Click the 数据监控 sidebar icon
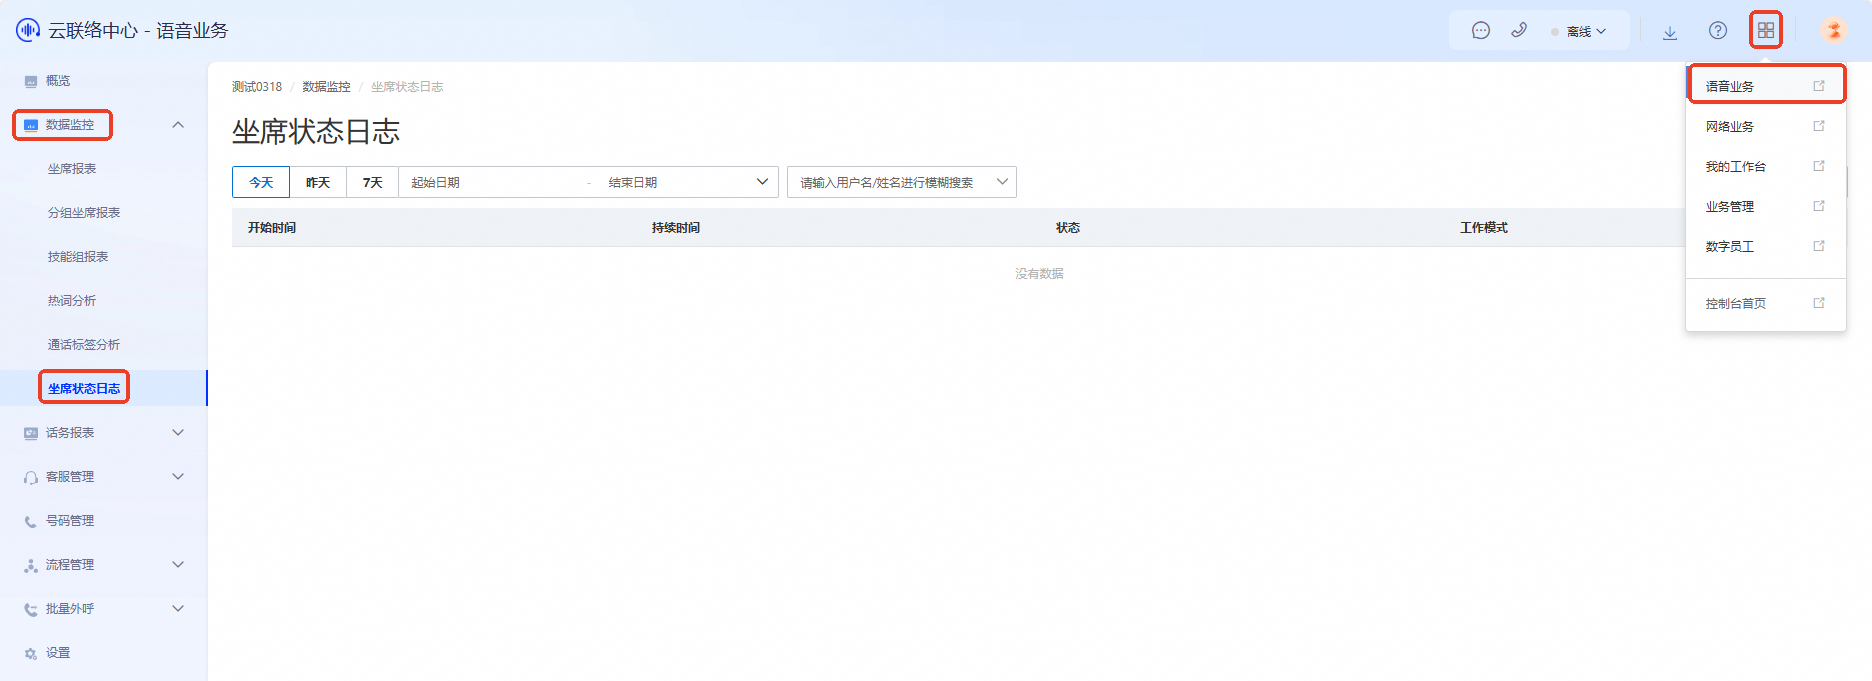Screen dimensions: 1872x681 tap(31, 125)
